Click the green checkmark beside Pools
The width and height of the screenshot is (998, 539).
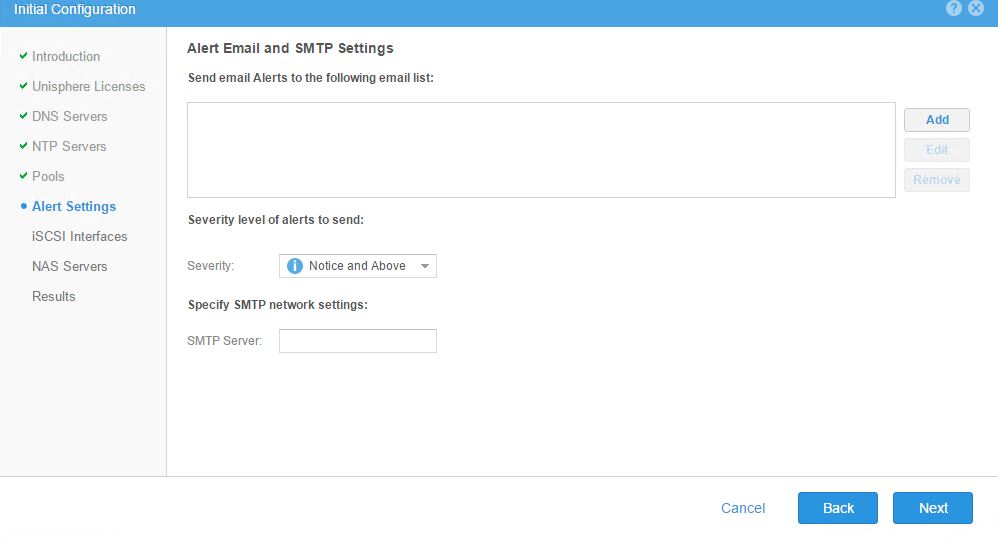pos(23,176)
